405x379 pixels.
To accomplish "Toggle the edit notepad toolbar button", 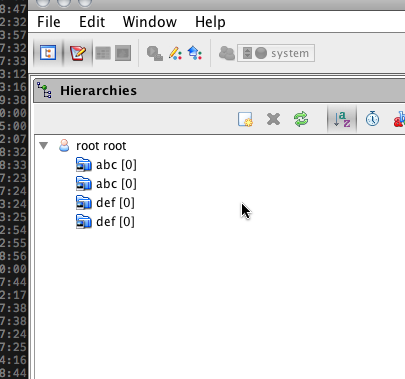I will (x=78, y=53).
